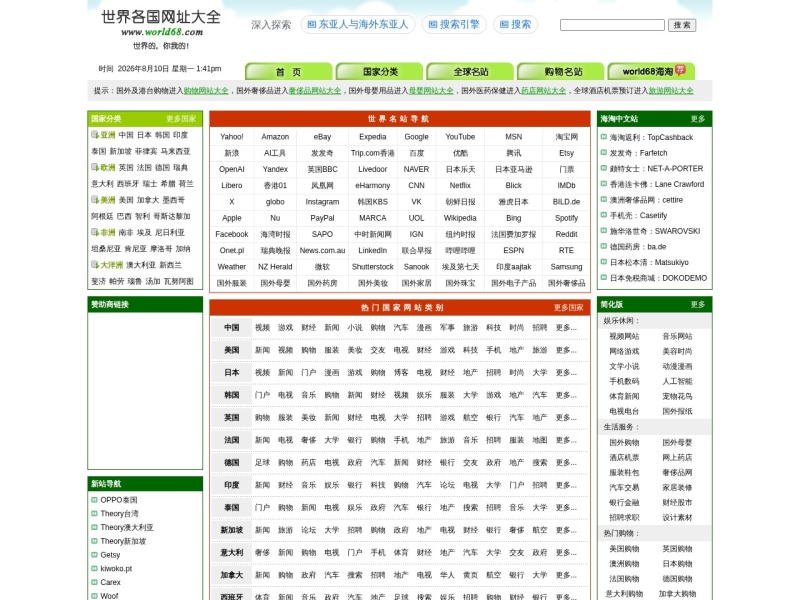800x600 pixels.
Task: Click the 荐 badge on world68海淘 tab
Action: pyautogui.click(x=680, y=70)
